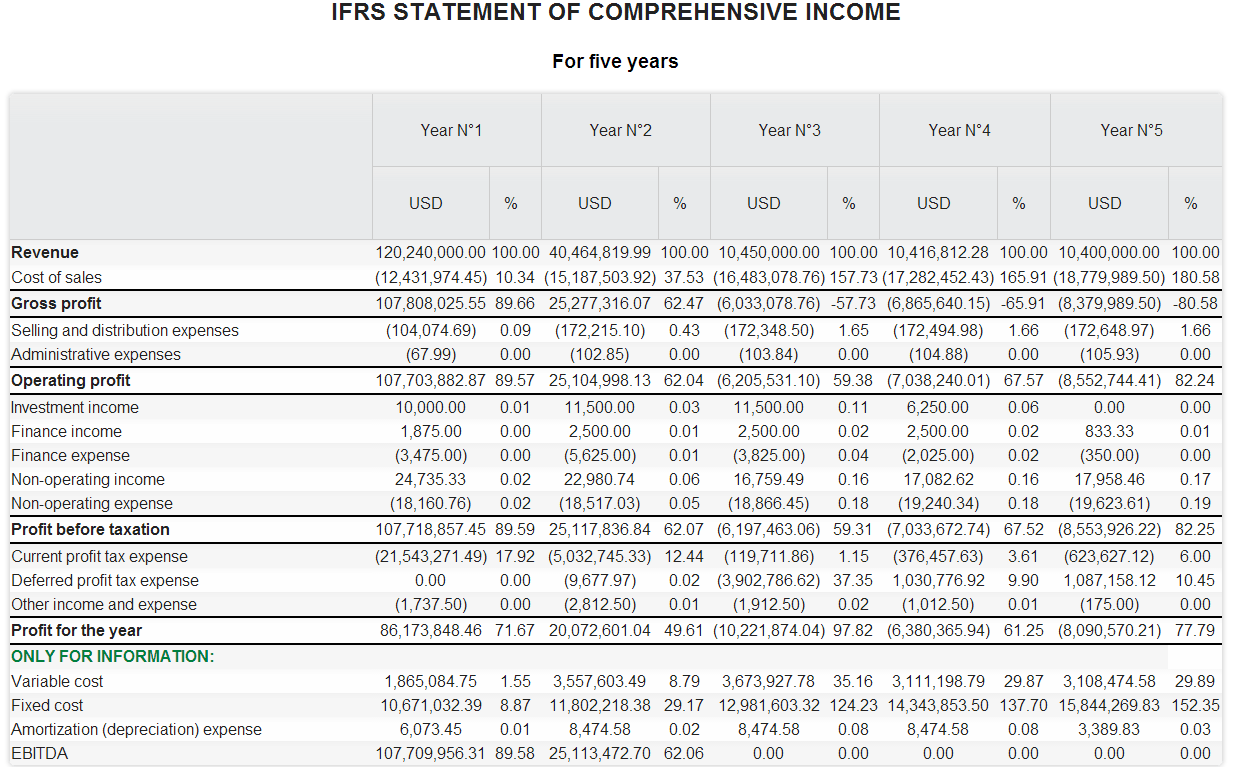
Task: Select the Operating profit row label
Action: coord(71,380)
